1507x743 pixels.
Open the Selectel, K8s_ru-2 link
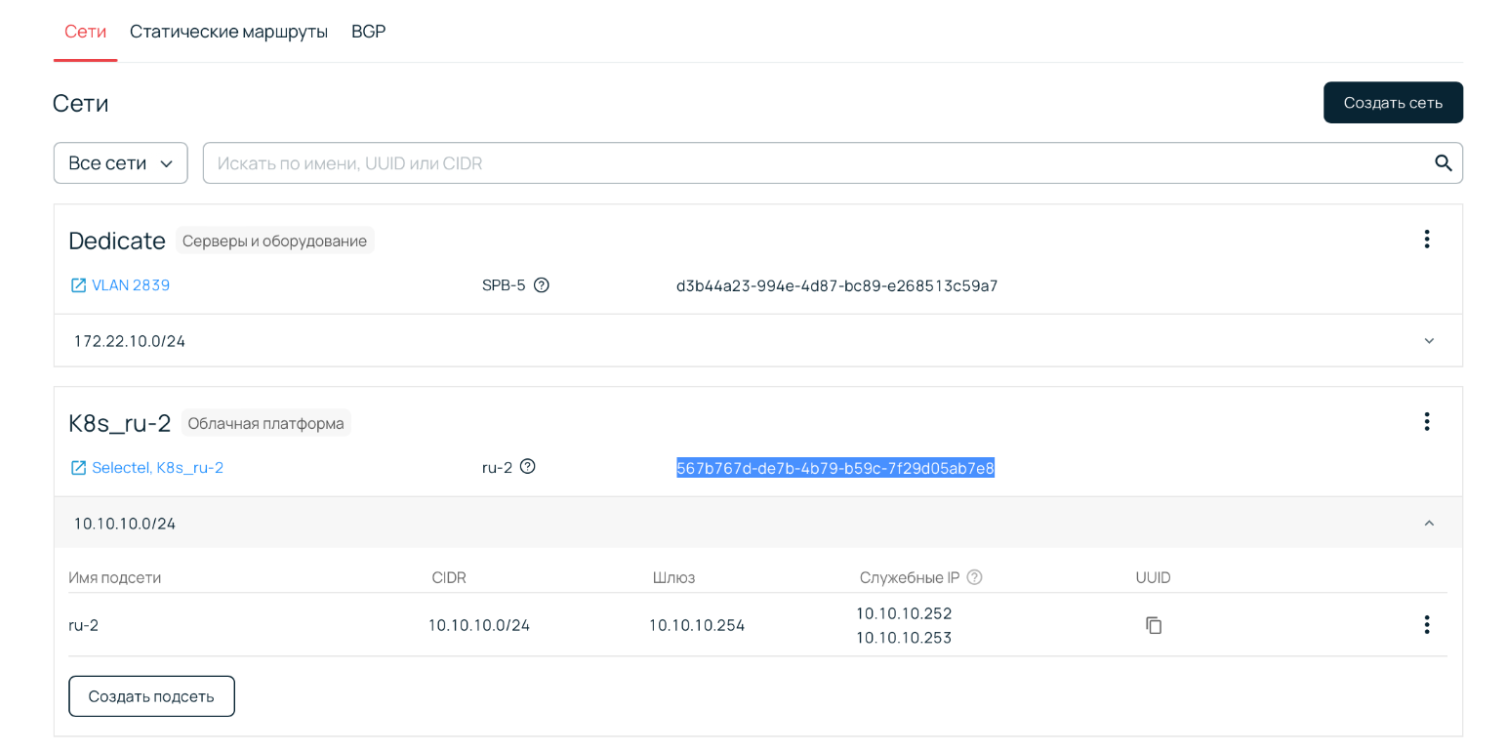coord(157,467)
